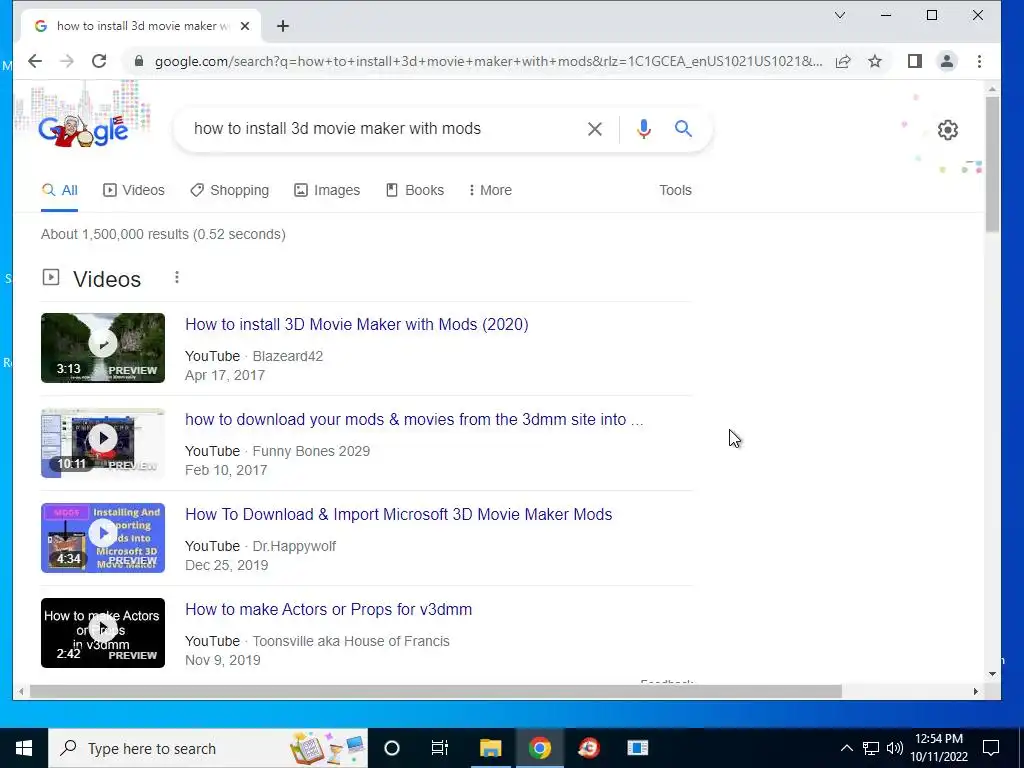Play the 3:13 Blazeard42 video thumbnail
The image size is (1024, 768).
click(x=103, y=347)
